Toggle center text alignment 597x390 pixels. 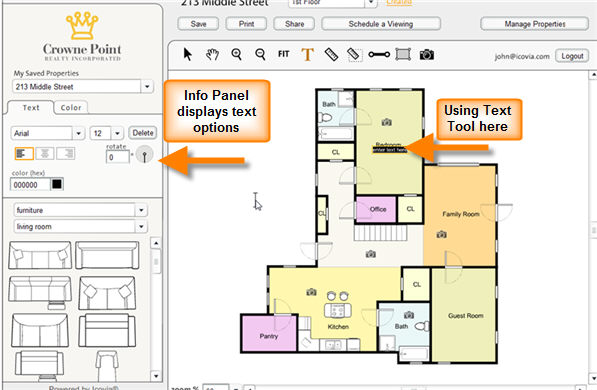pyautogui.click(x=45, y=153)
